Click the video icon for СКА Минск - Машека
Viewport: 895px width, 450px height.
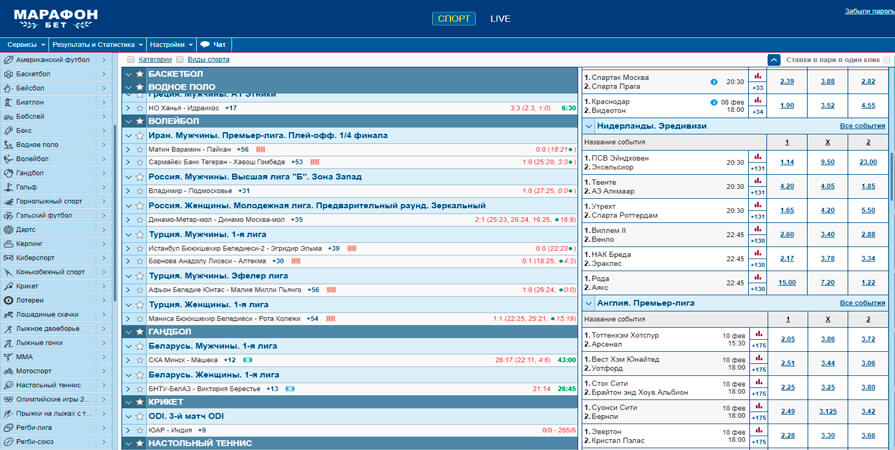coord(248,360)
